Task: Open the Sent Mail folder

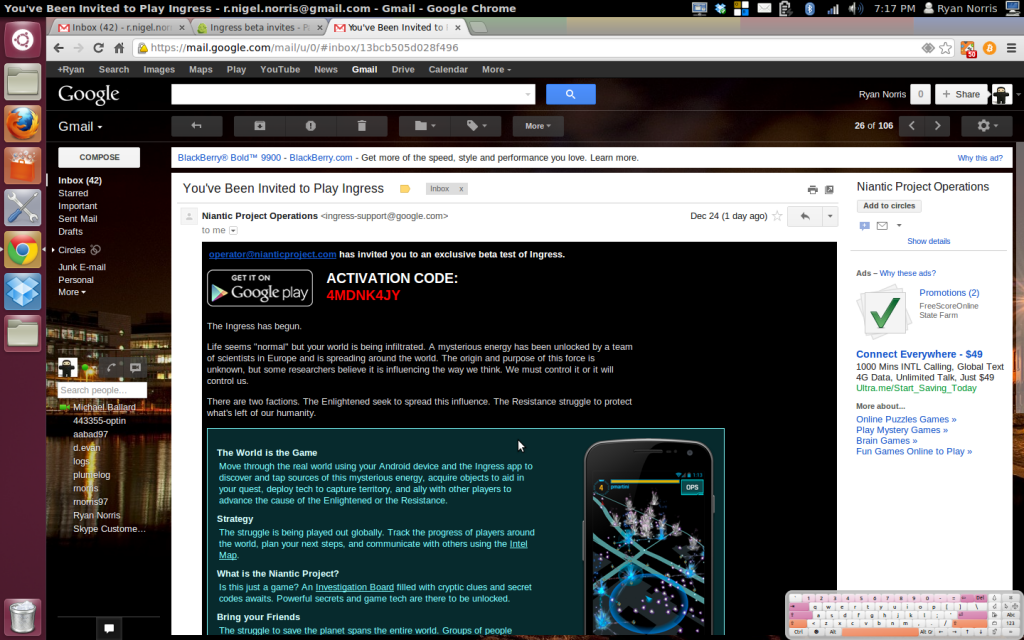Action: 78,219
